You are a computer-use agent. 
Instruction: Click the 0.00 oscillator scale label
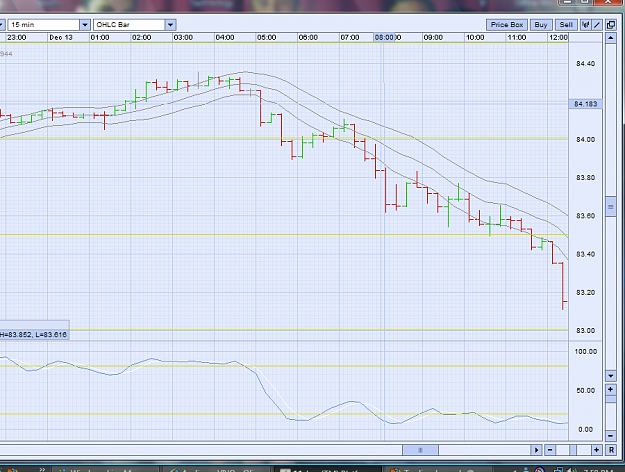tap(586, 429)
